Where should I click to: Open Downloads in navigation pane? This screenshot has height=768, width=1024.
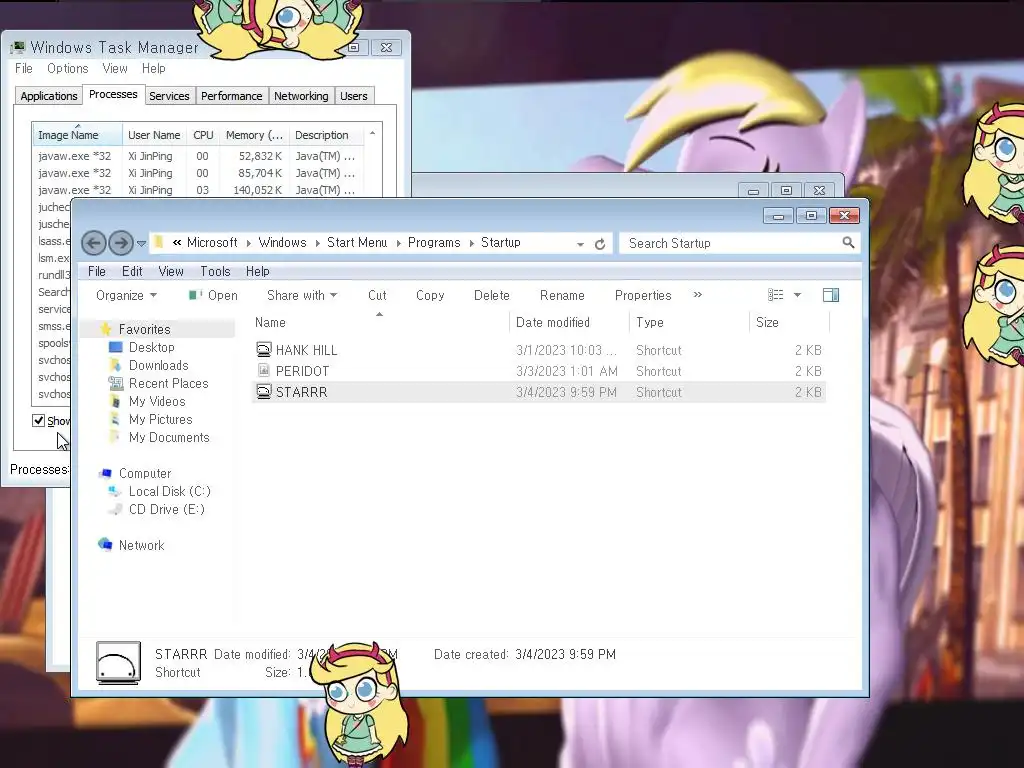pos(159,365)
